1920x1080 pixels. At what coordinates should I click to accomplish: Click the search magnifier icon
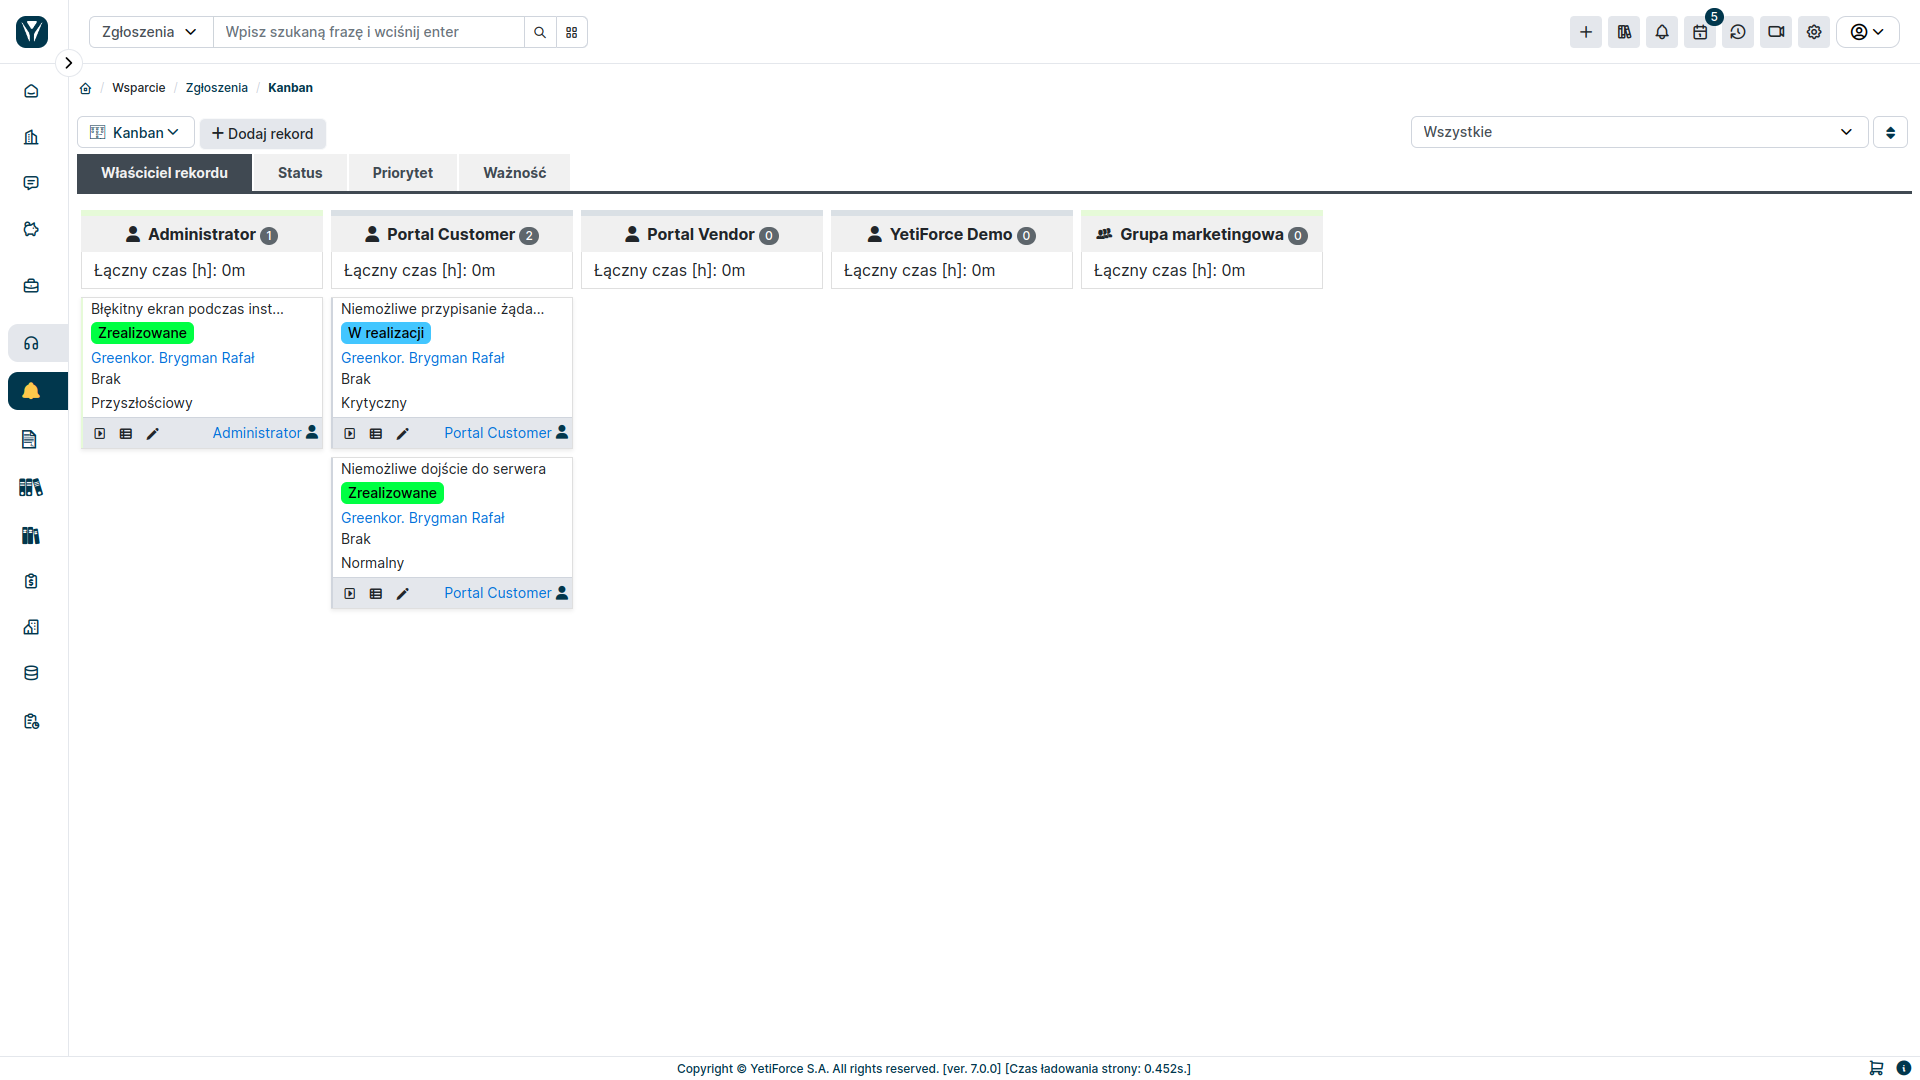click(540, 32)
